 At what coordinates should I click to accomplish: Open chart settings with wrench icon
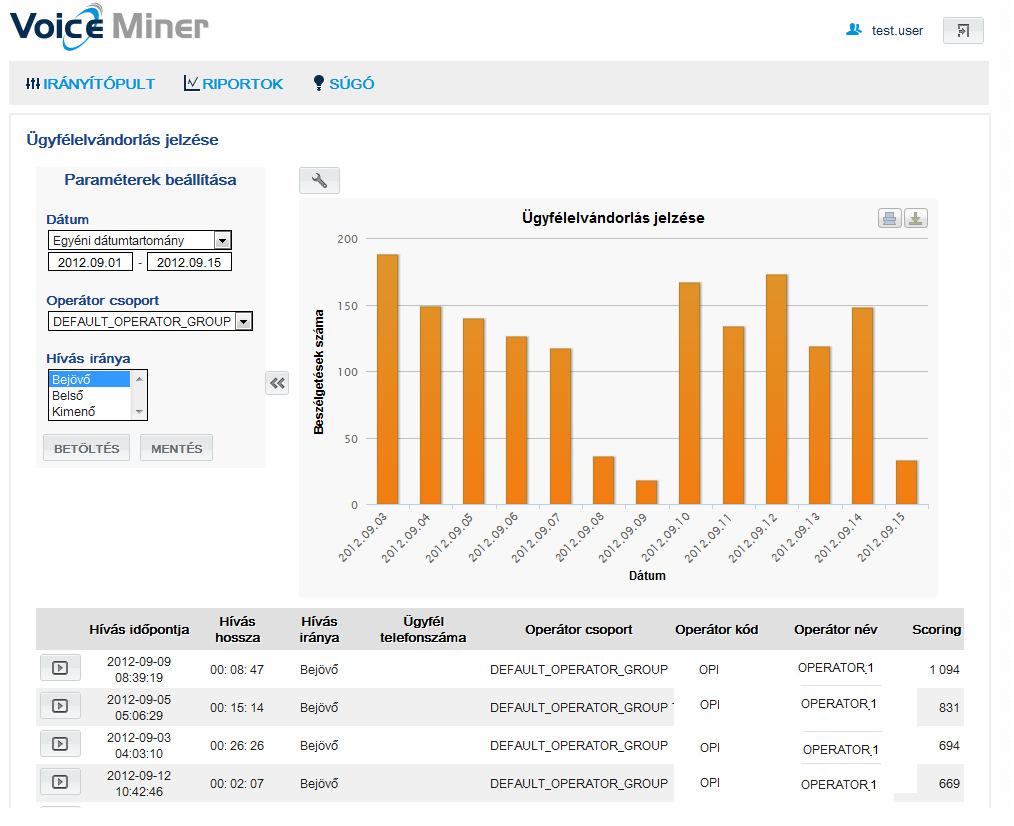click(x=319, y=180)
